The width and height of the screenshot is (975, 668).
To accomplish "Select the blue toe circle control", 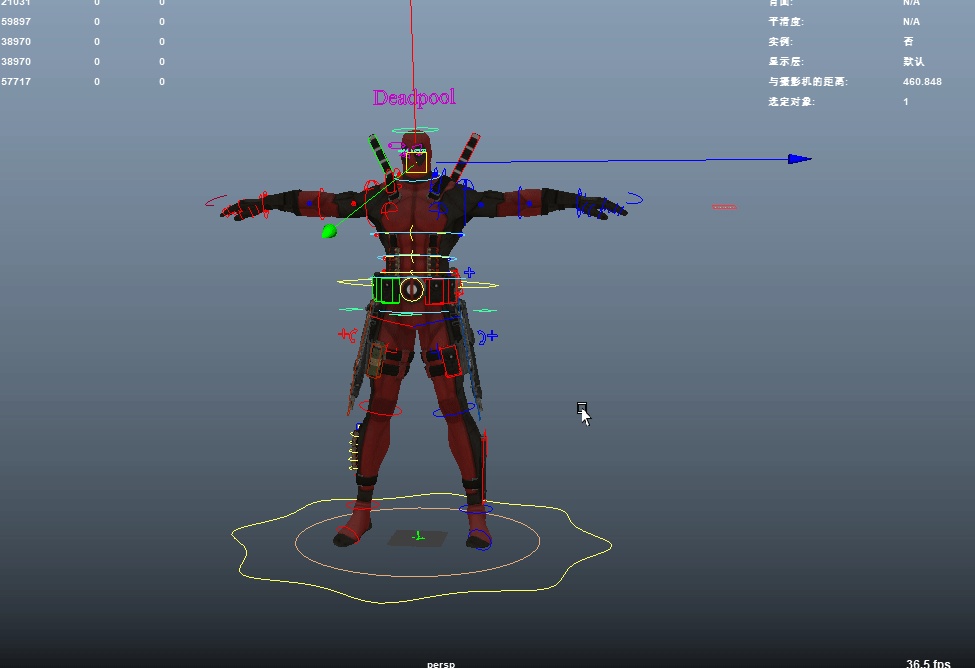I will click(479, 539).
